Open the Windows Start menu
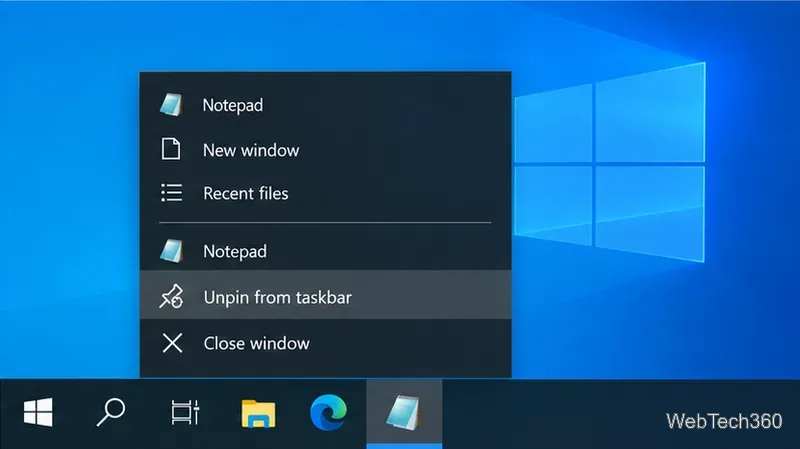 (38, 412)
